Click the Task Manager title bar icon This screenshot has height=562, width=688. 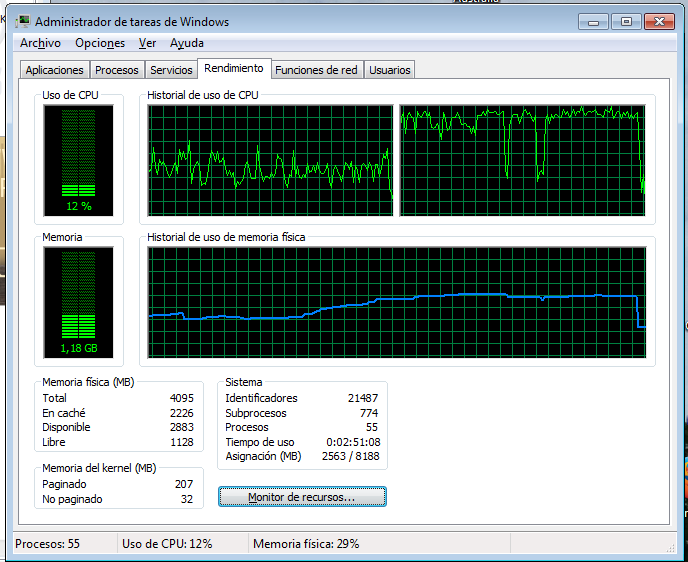(x=23, y=22)
